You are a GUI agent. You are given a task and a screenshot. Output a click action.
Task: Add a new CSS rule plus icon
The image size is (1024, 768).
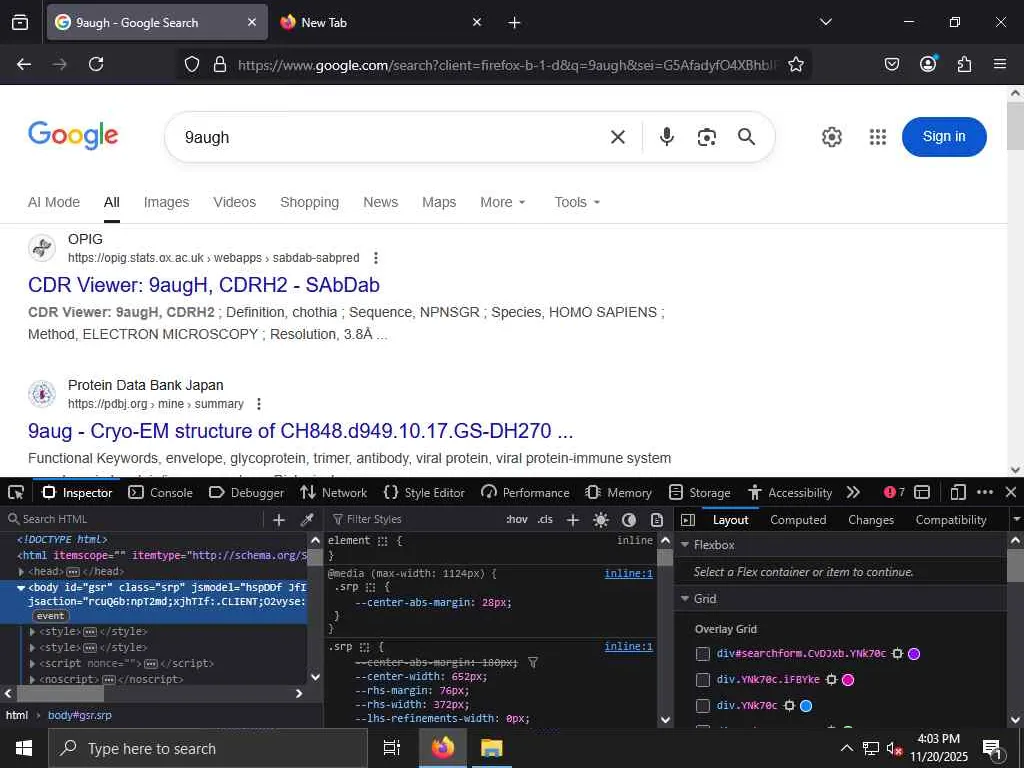pos(573,520)
